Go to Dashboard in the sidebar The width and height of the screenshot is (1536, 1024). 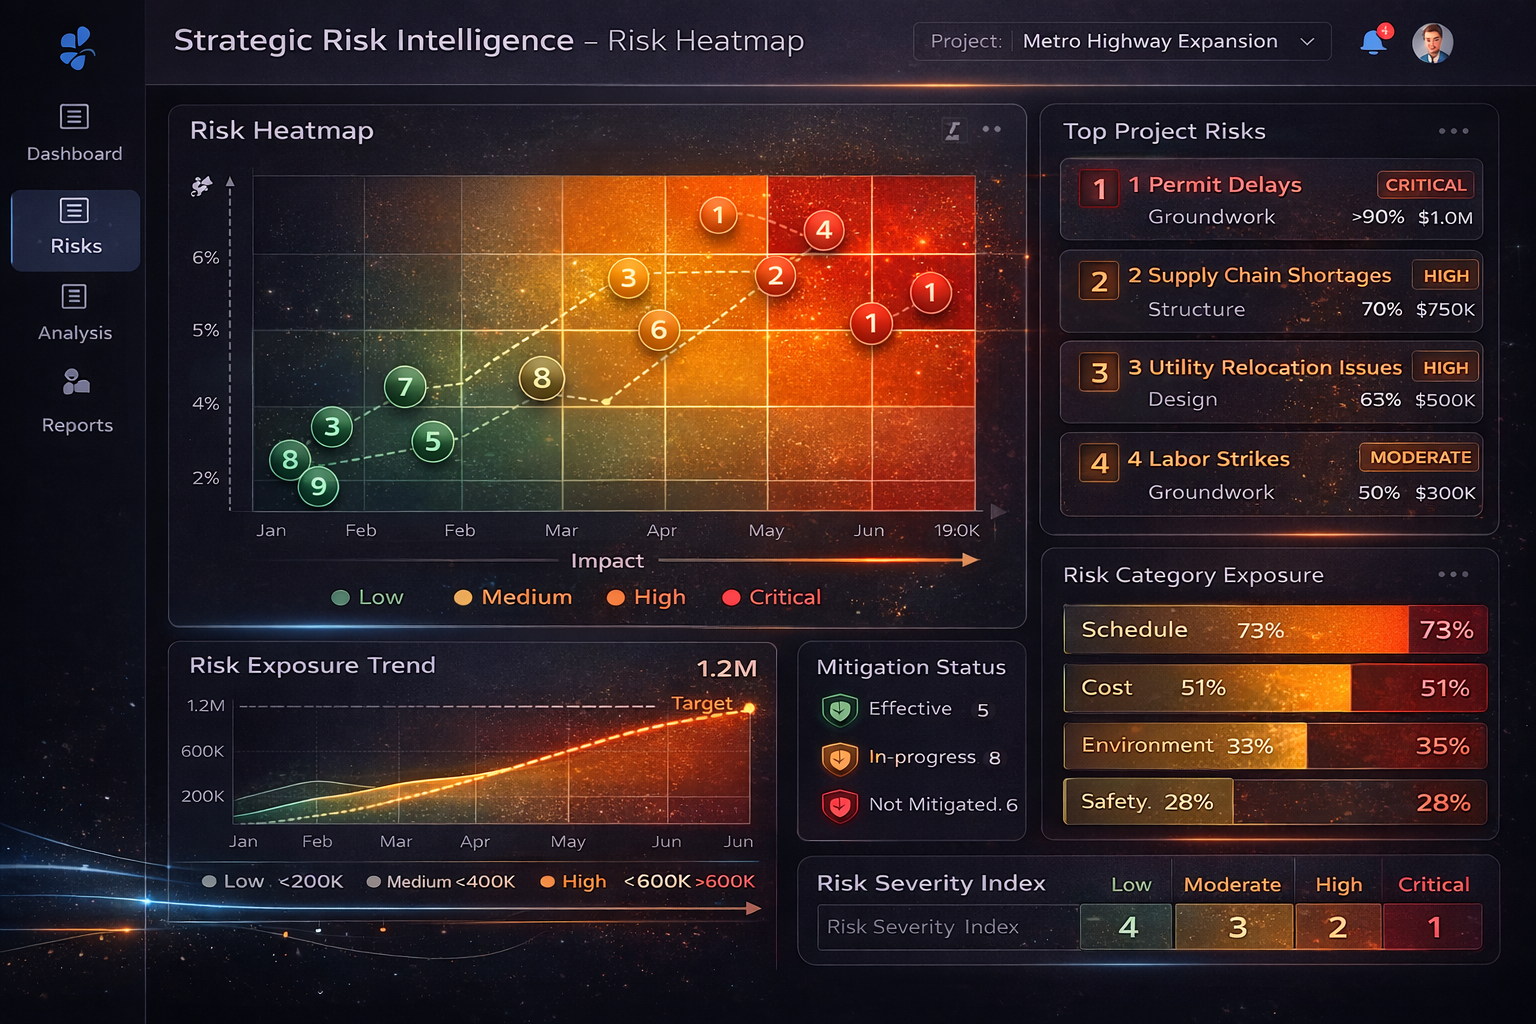pos(75,133)
